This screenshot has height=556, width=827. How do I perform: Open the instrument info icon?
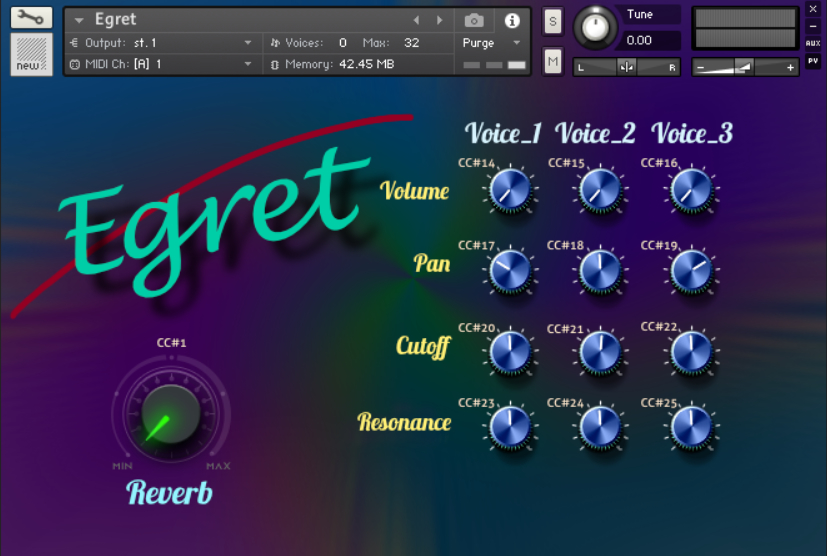[x=512, y=21]
